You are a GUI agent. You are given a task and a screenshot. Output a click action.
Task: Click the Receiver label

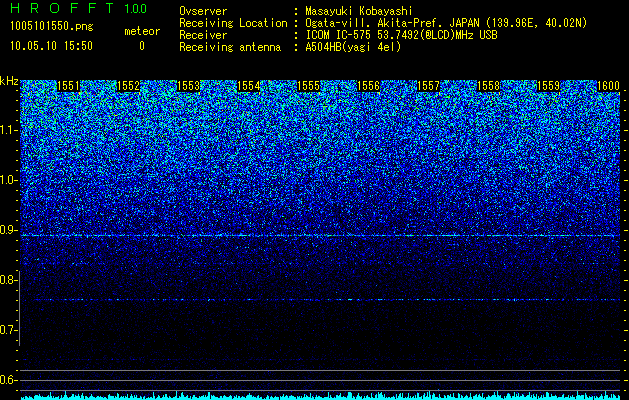[x=203, y=35]
